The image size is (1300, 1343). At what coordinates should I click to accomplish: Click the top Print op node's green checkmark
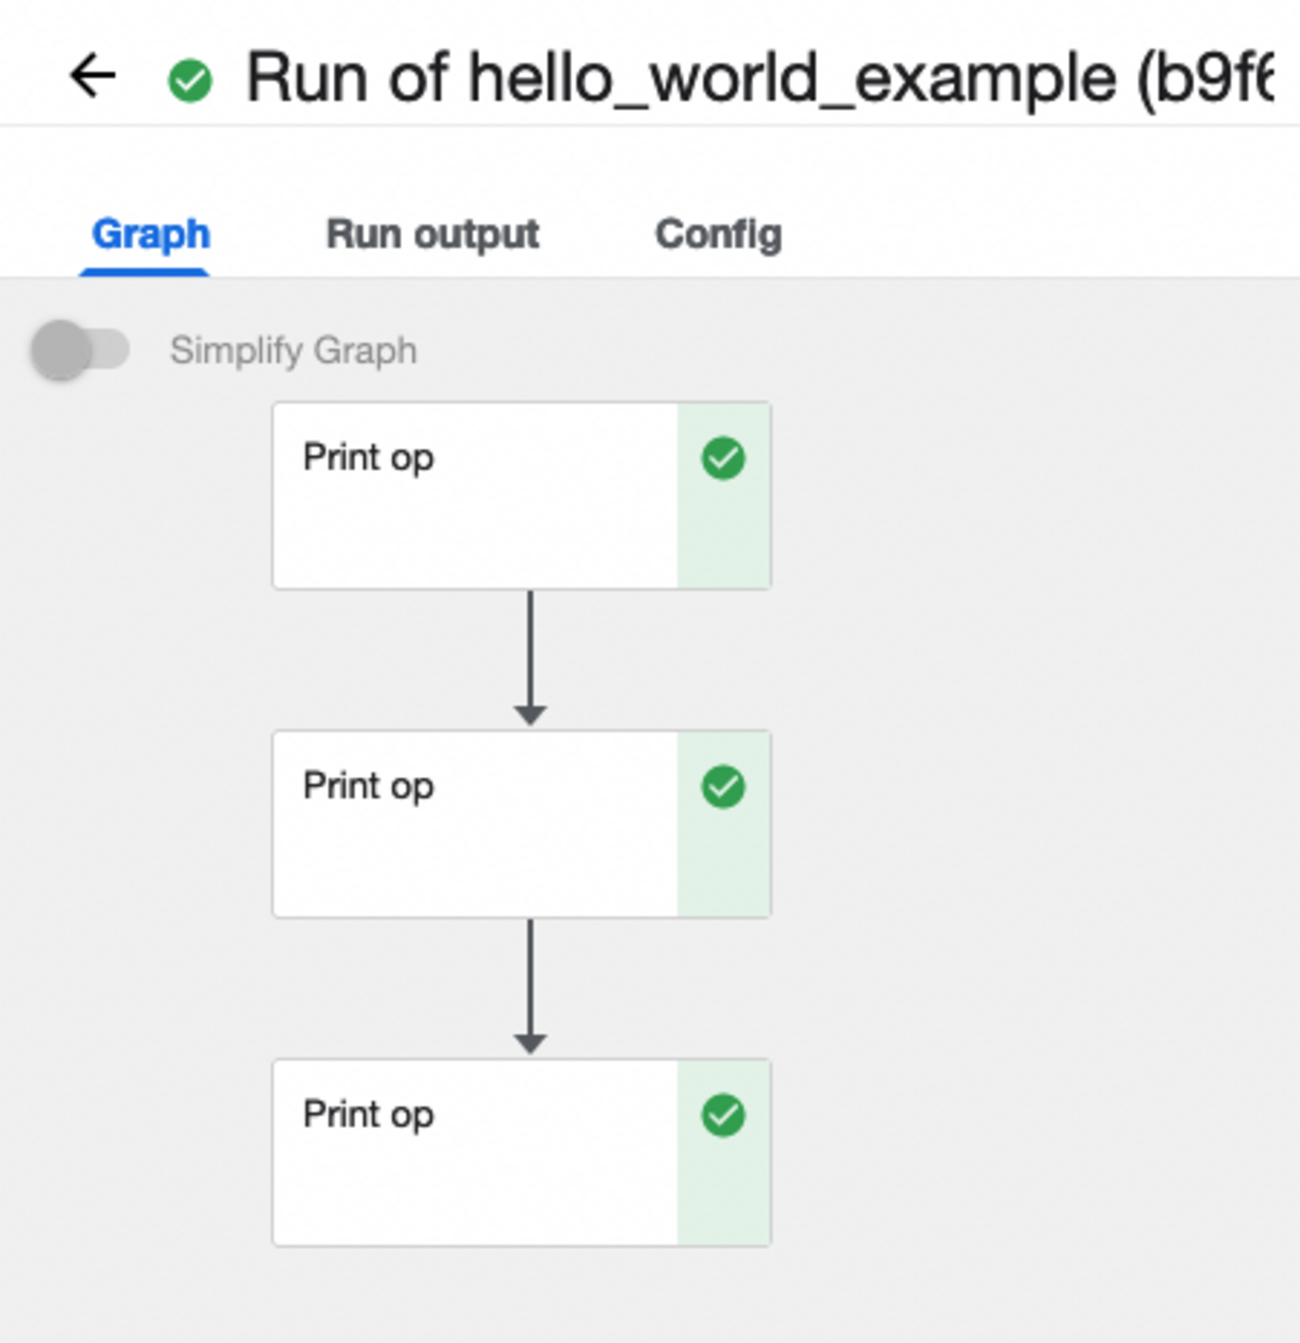point(723,459)
